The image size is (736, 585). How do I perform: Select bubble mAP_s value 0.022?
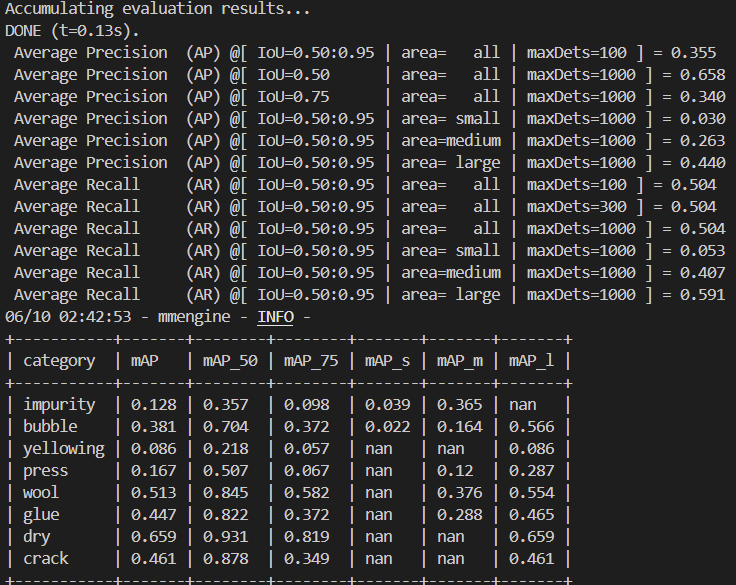pyautogui.click(x=387, y=427)
